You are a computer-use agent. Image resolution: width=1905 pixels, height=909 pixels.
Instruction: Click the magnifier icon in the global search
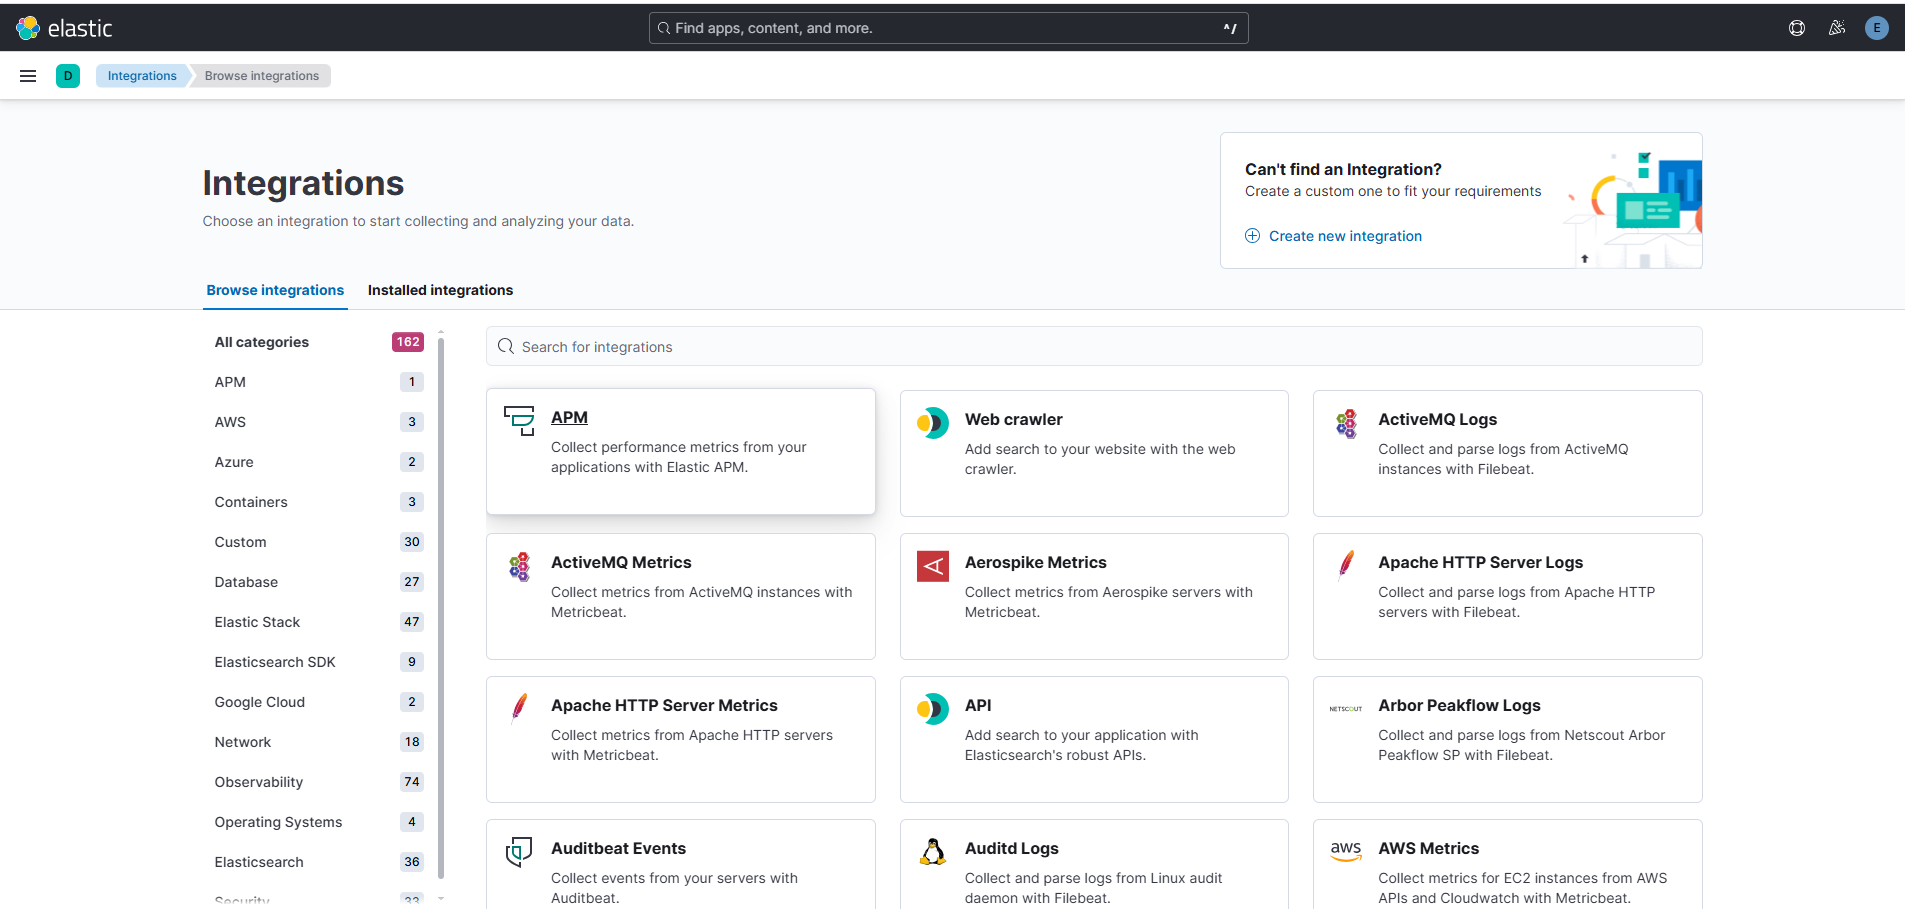pyautogui.click(x=664, y=28)
